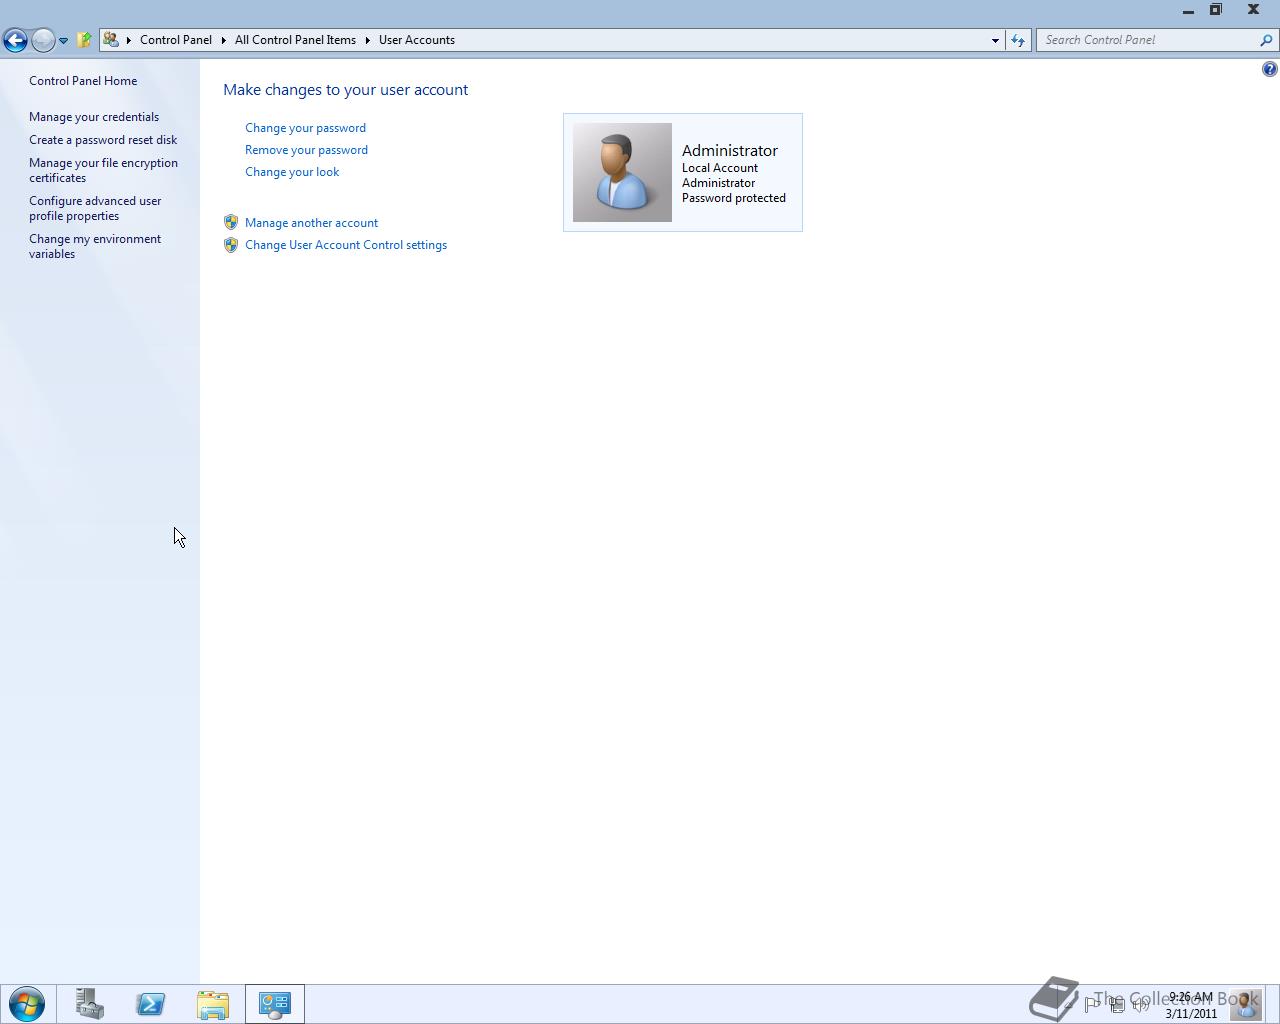Expand the arrow after All Control Panel Items
This screenshot has width=1280, height=1024.
367,40
